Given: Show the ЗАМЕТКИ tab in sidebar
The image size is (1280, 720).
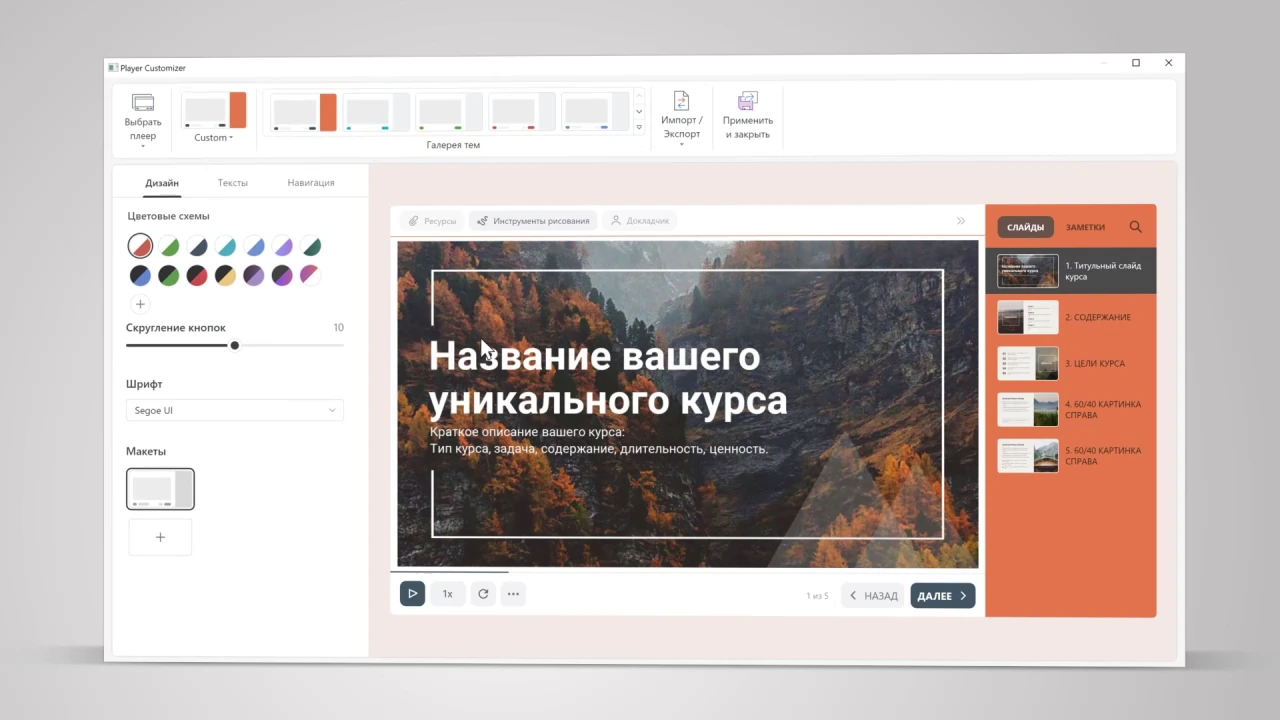Looking at the screenshot, I should [1085, 227].
